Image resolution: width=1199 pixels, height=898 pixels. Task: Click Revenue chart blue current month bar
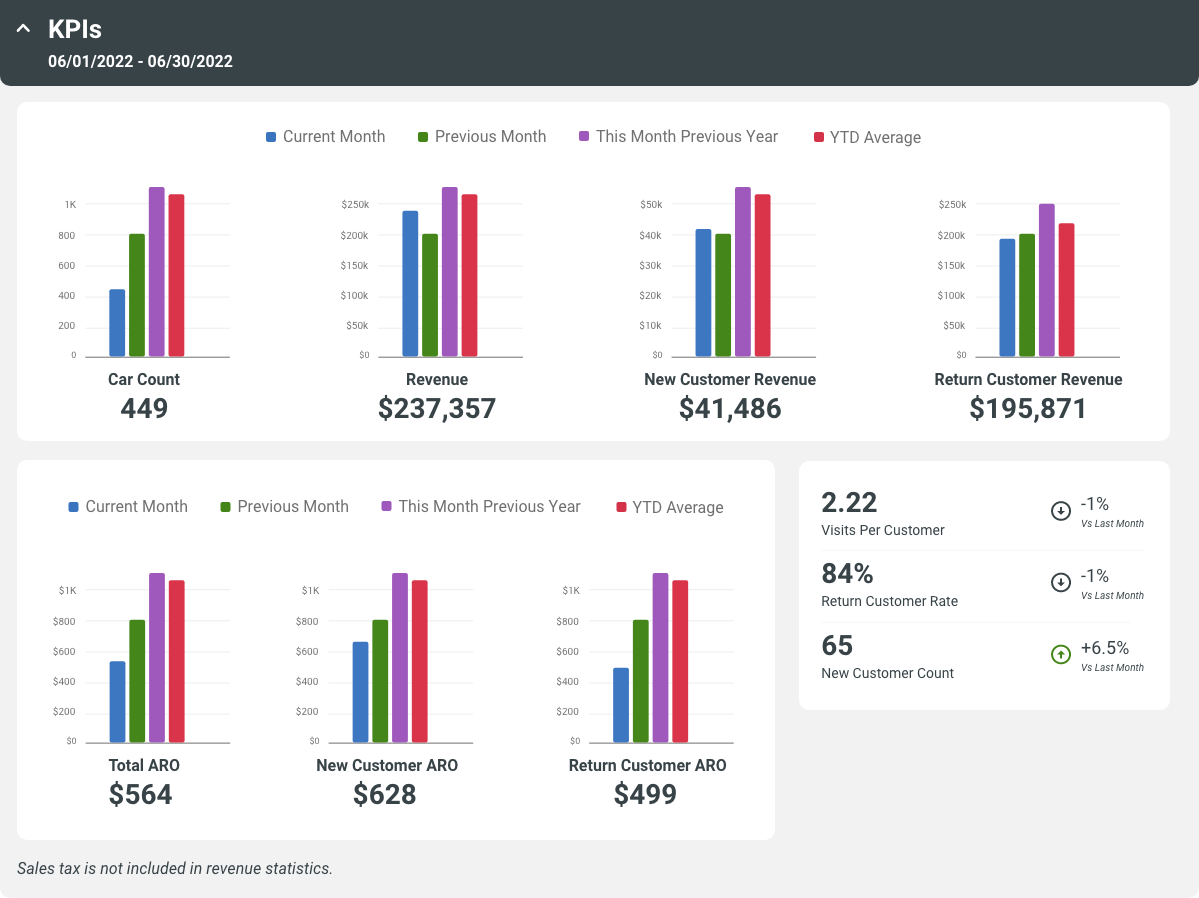(411, 284)
